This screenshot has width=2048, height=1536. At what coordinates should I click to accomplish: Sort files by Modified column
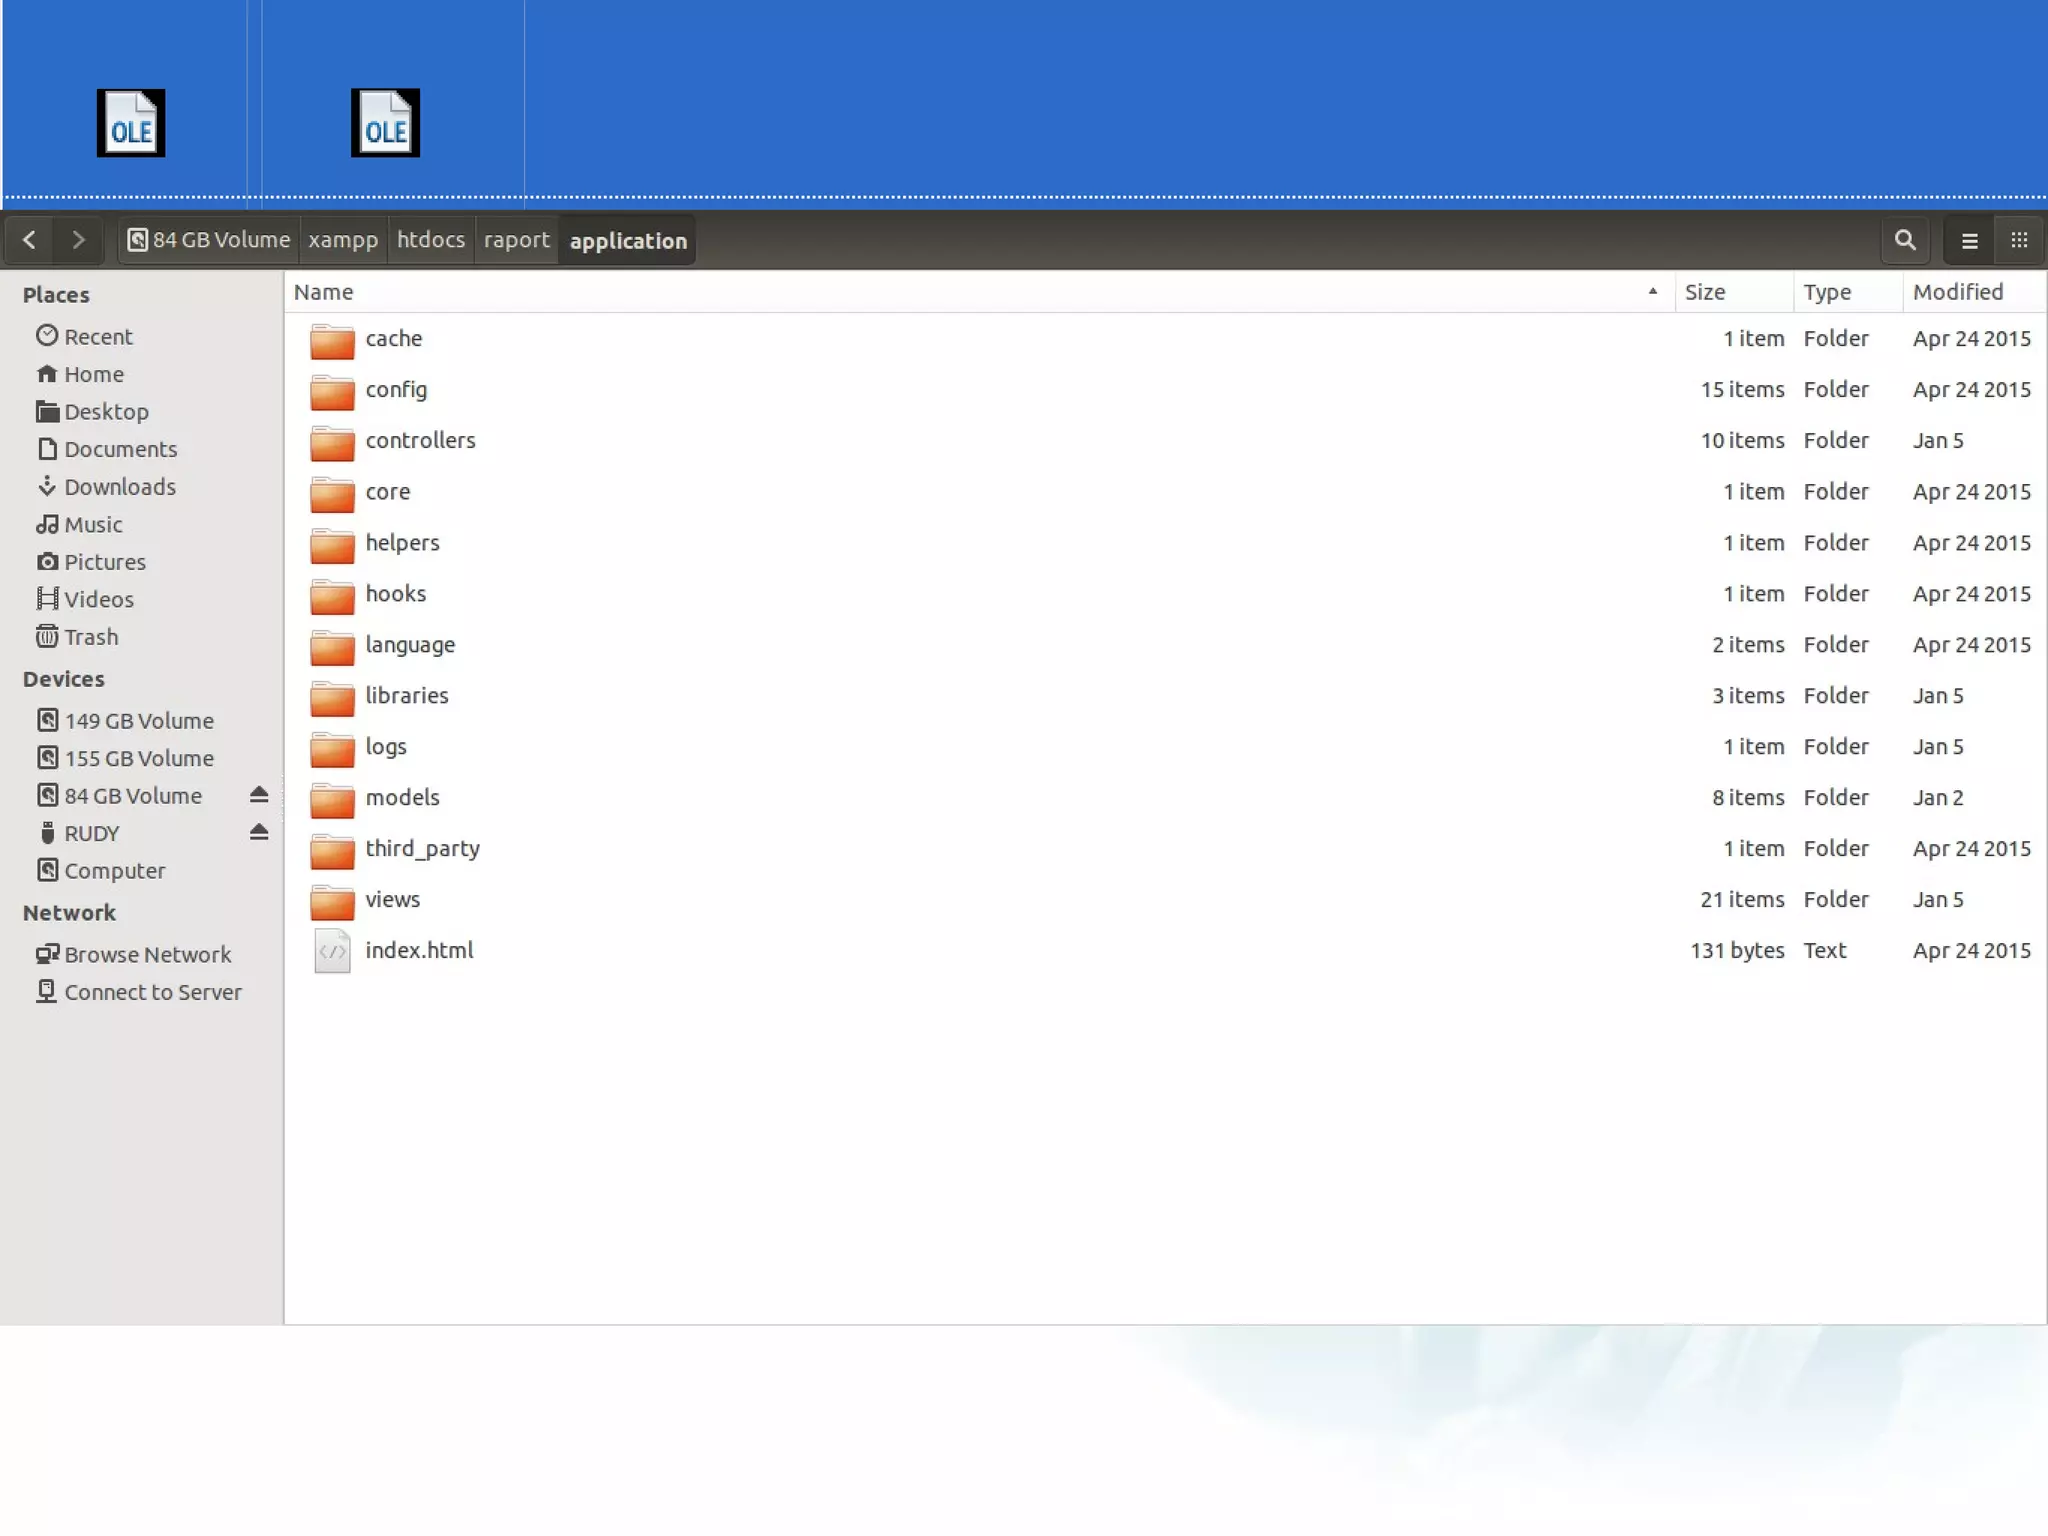pyautogui.click(x=1957, y=292)
